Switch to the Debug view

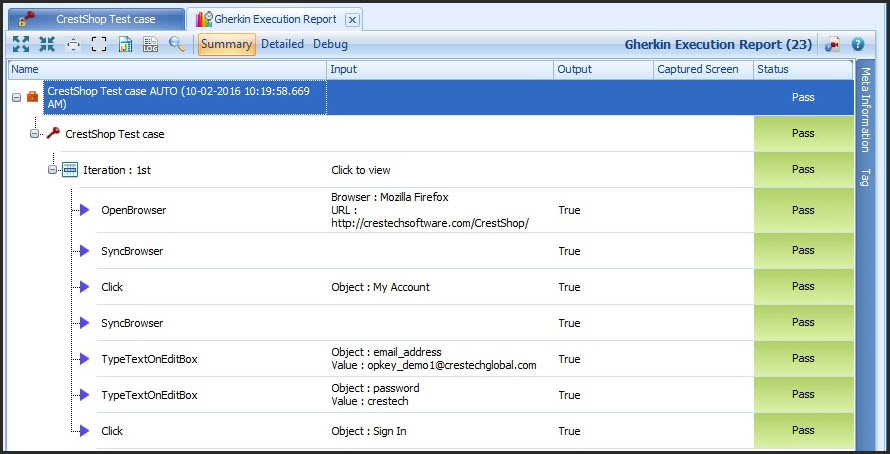point(330,44)
